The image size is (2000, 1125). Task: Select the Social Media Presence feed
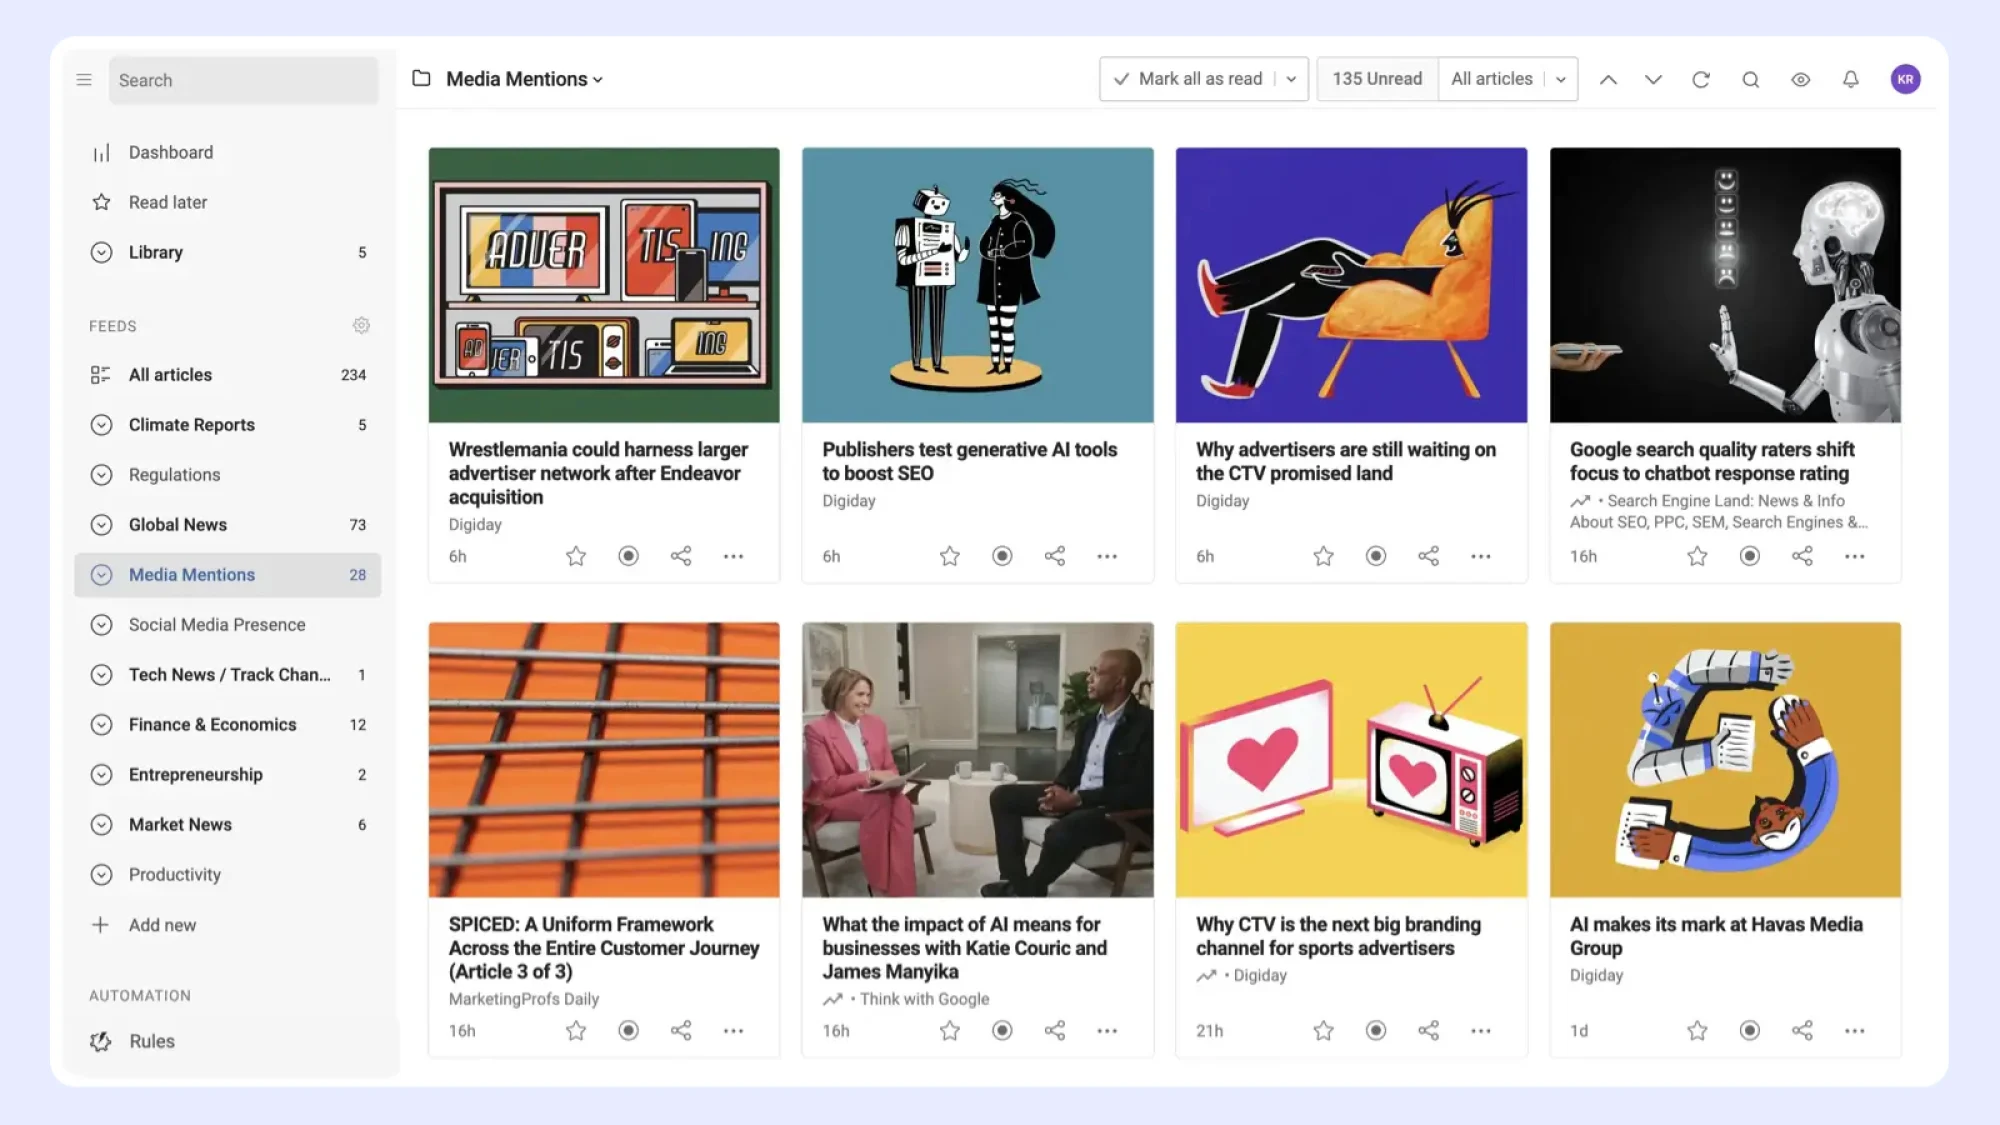pos(228,625)
